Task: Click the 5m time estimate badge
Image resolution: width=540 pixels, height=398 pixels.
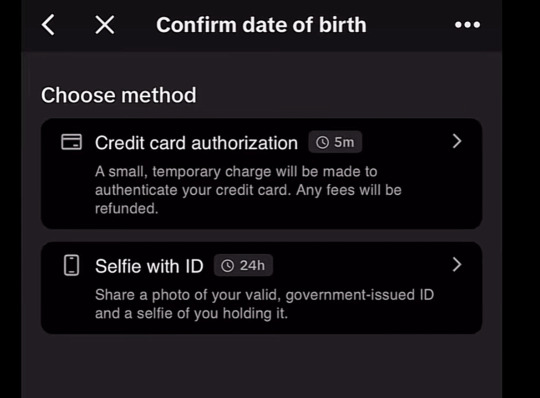Action: (335, 142)
